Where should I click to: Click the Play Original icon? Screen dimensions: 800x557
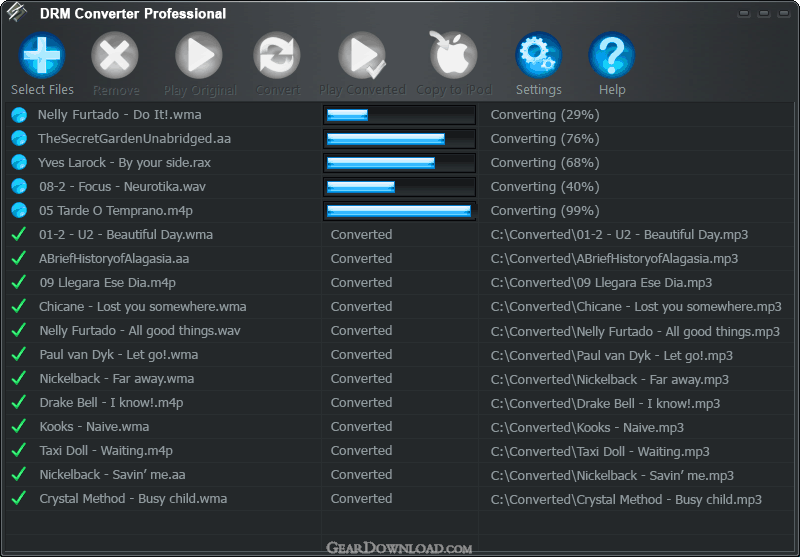[x=199, y=55]
